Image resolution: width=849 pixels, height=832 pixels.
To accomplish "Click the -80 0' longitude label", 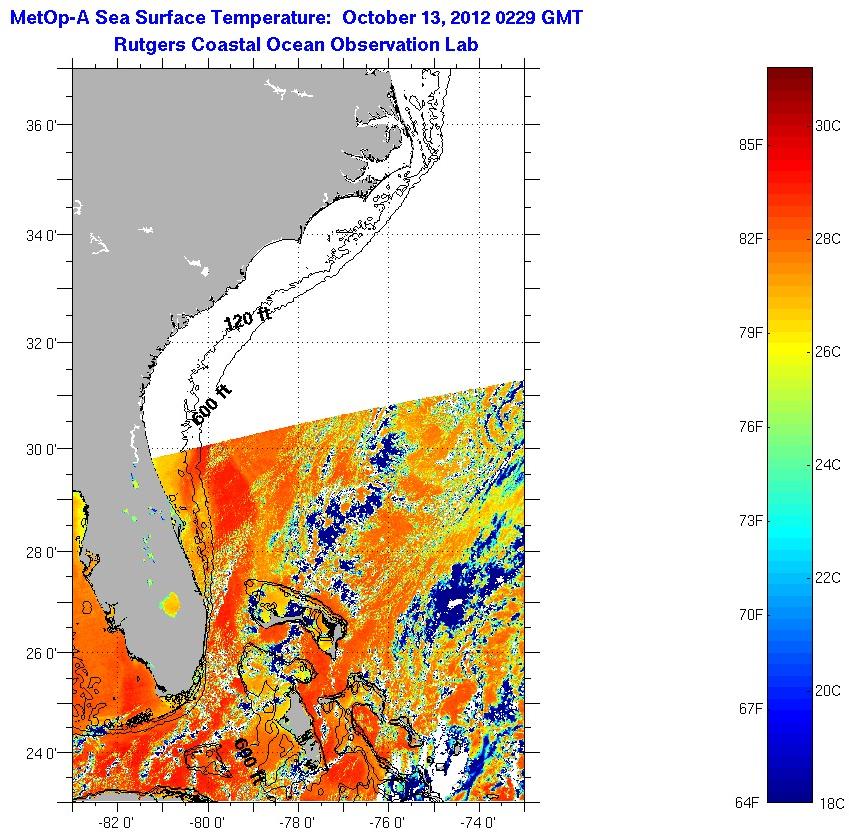I will [x=207, y=822].
